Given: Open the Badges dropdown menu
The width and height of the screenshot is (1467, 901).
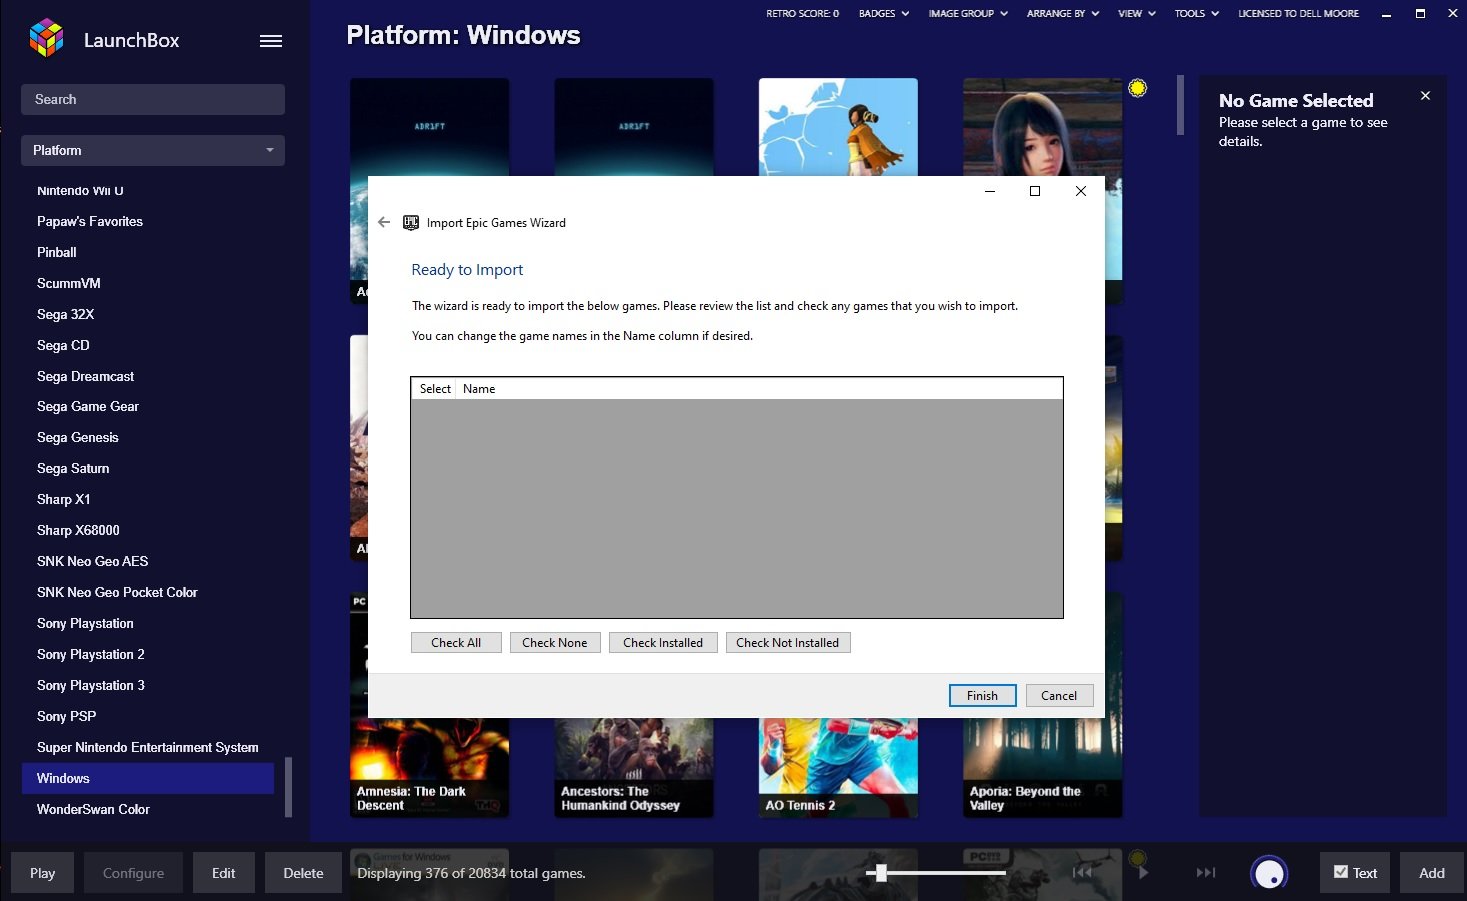Looking at the screenshot, I should click(x=884, y=14).
